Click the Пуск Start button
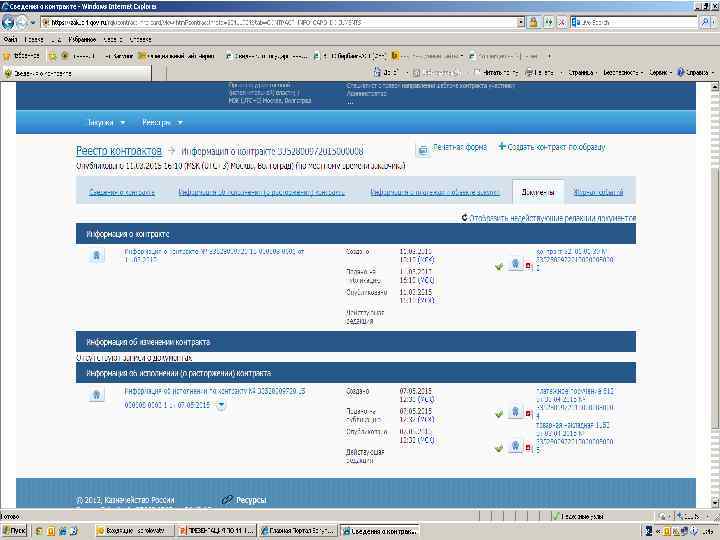 [x=14, y=531]
